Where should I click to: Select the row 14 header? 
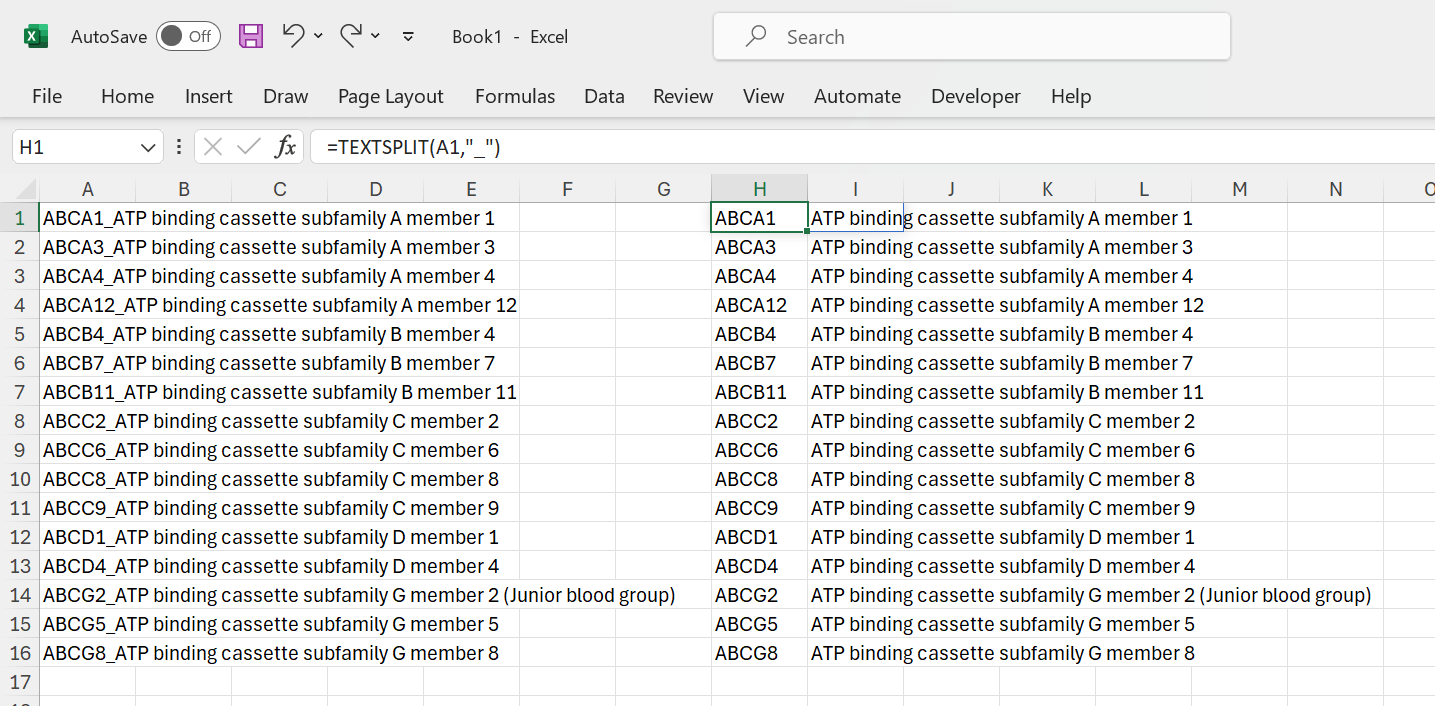pyautogui.click(x=20, y=595)
